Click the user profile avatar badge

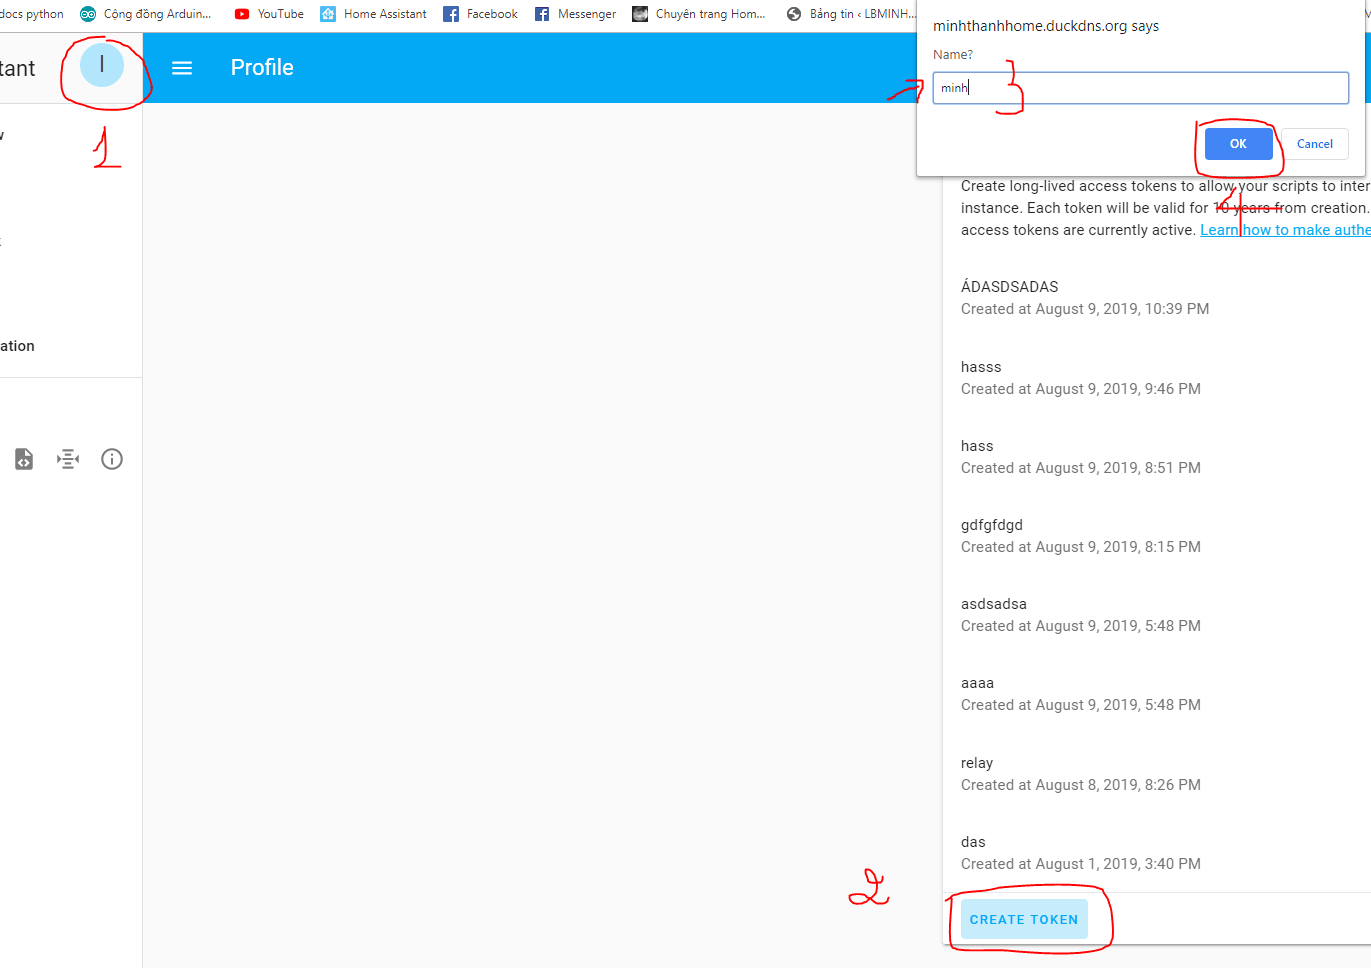tap(102, 65)
